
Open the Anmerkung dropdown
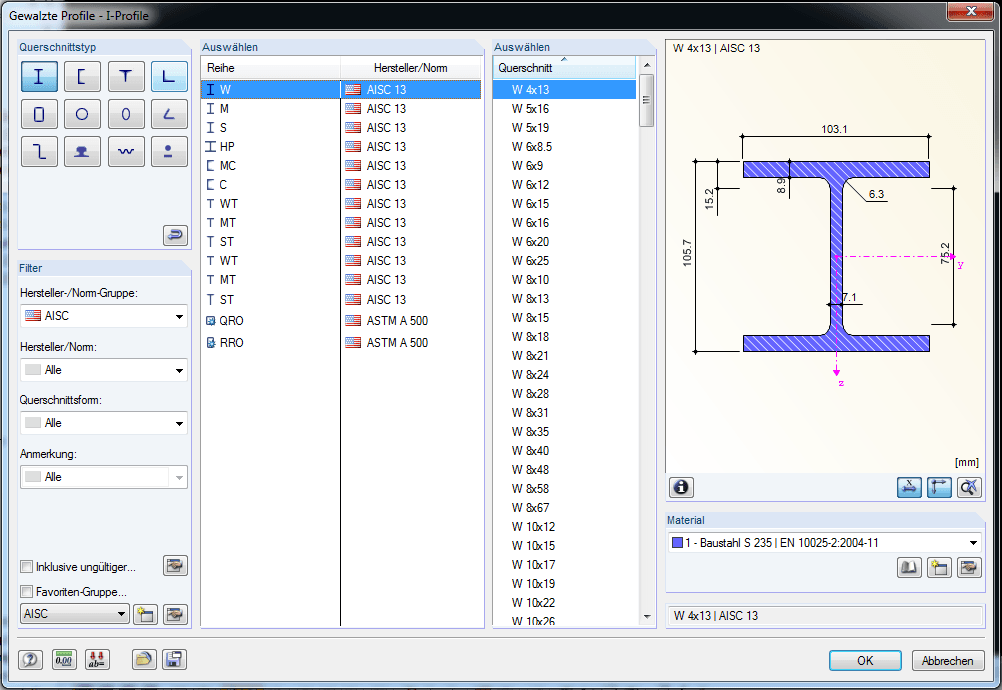(104, 477)
